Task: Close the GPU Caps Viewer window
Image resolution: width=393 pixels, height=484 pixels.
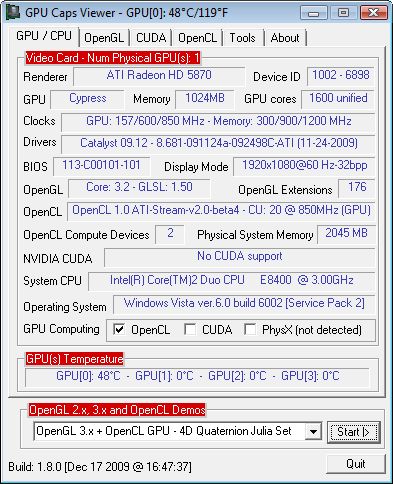Action: 373,13
